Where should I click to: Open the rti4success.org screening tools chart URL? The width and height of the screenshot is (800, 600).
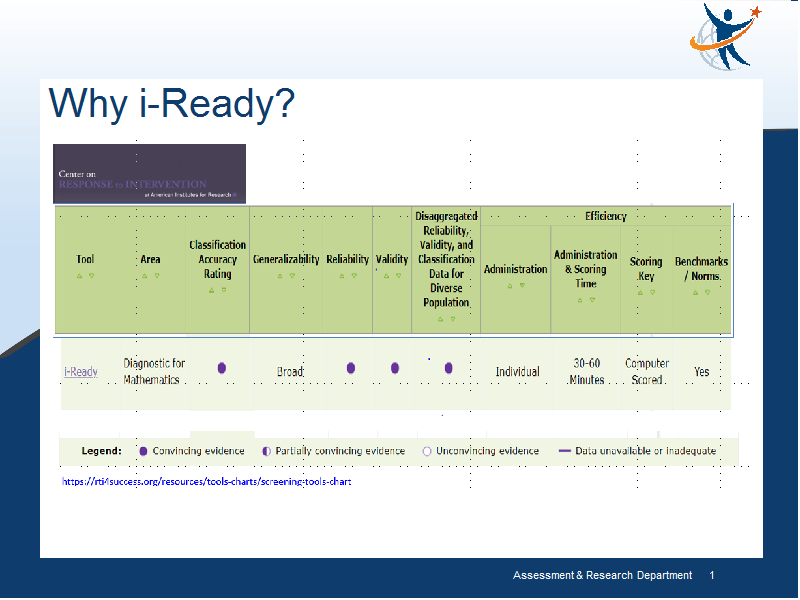206,482
